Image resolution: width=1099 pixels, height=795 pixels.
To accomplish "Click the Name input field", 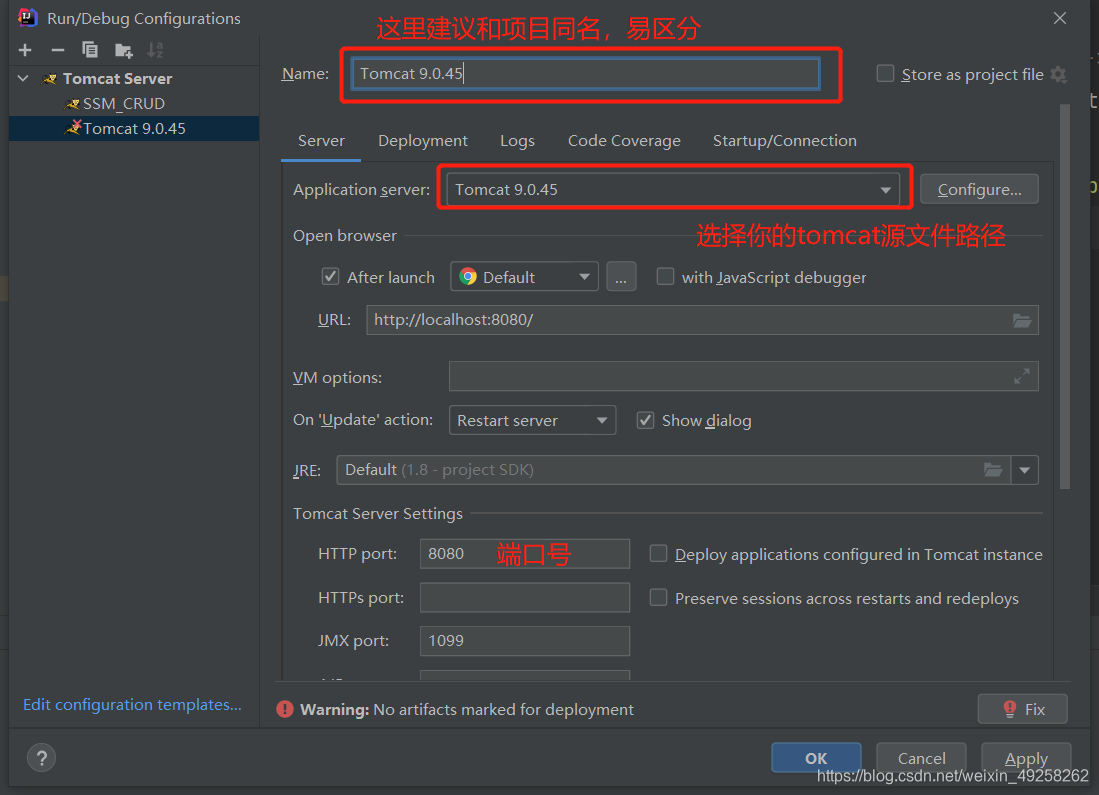I will (x=585, y=74).
